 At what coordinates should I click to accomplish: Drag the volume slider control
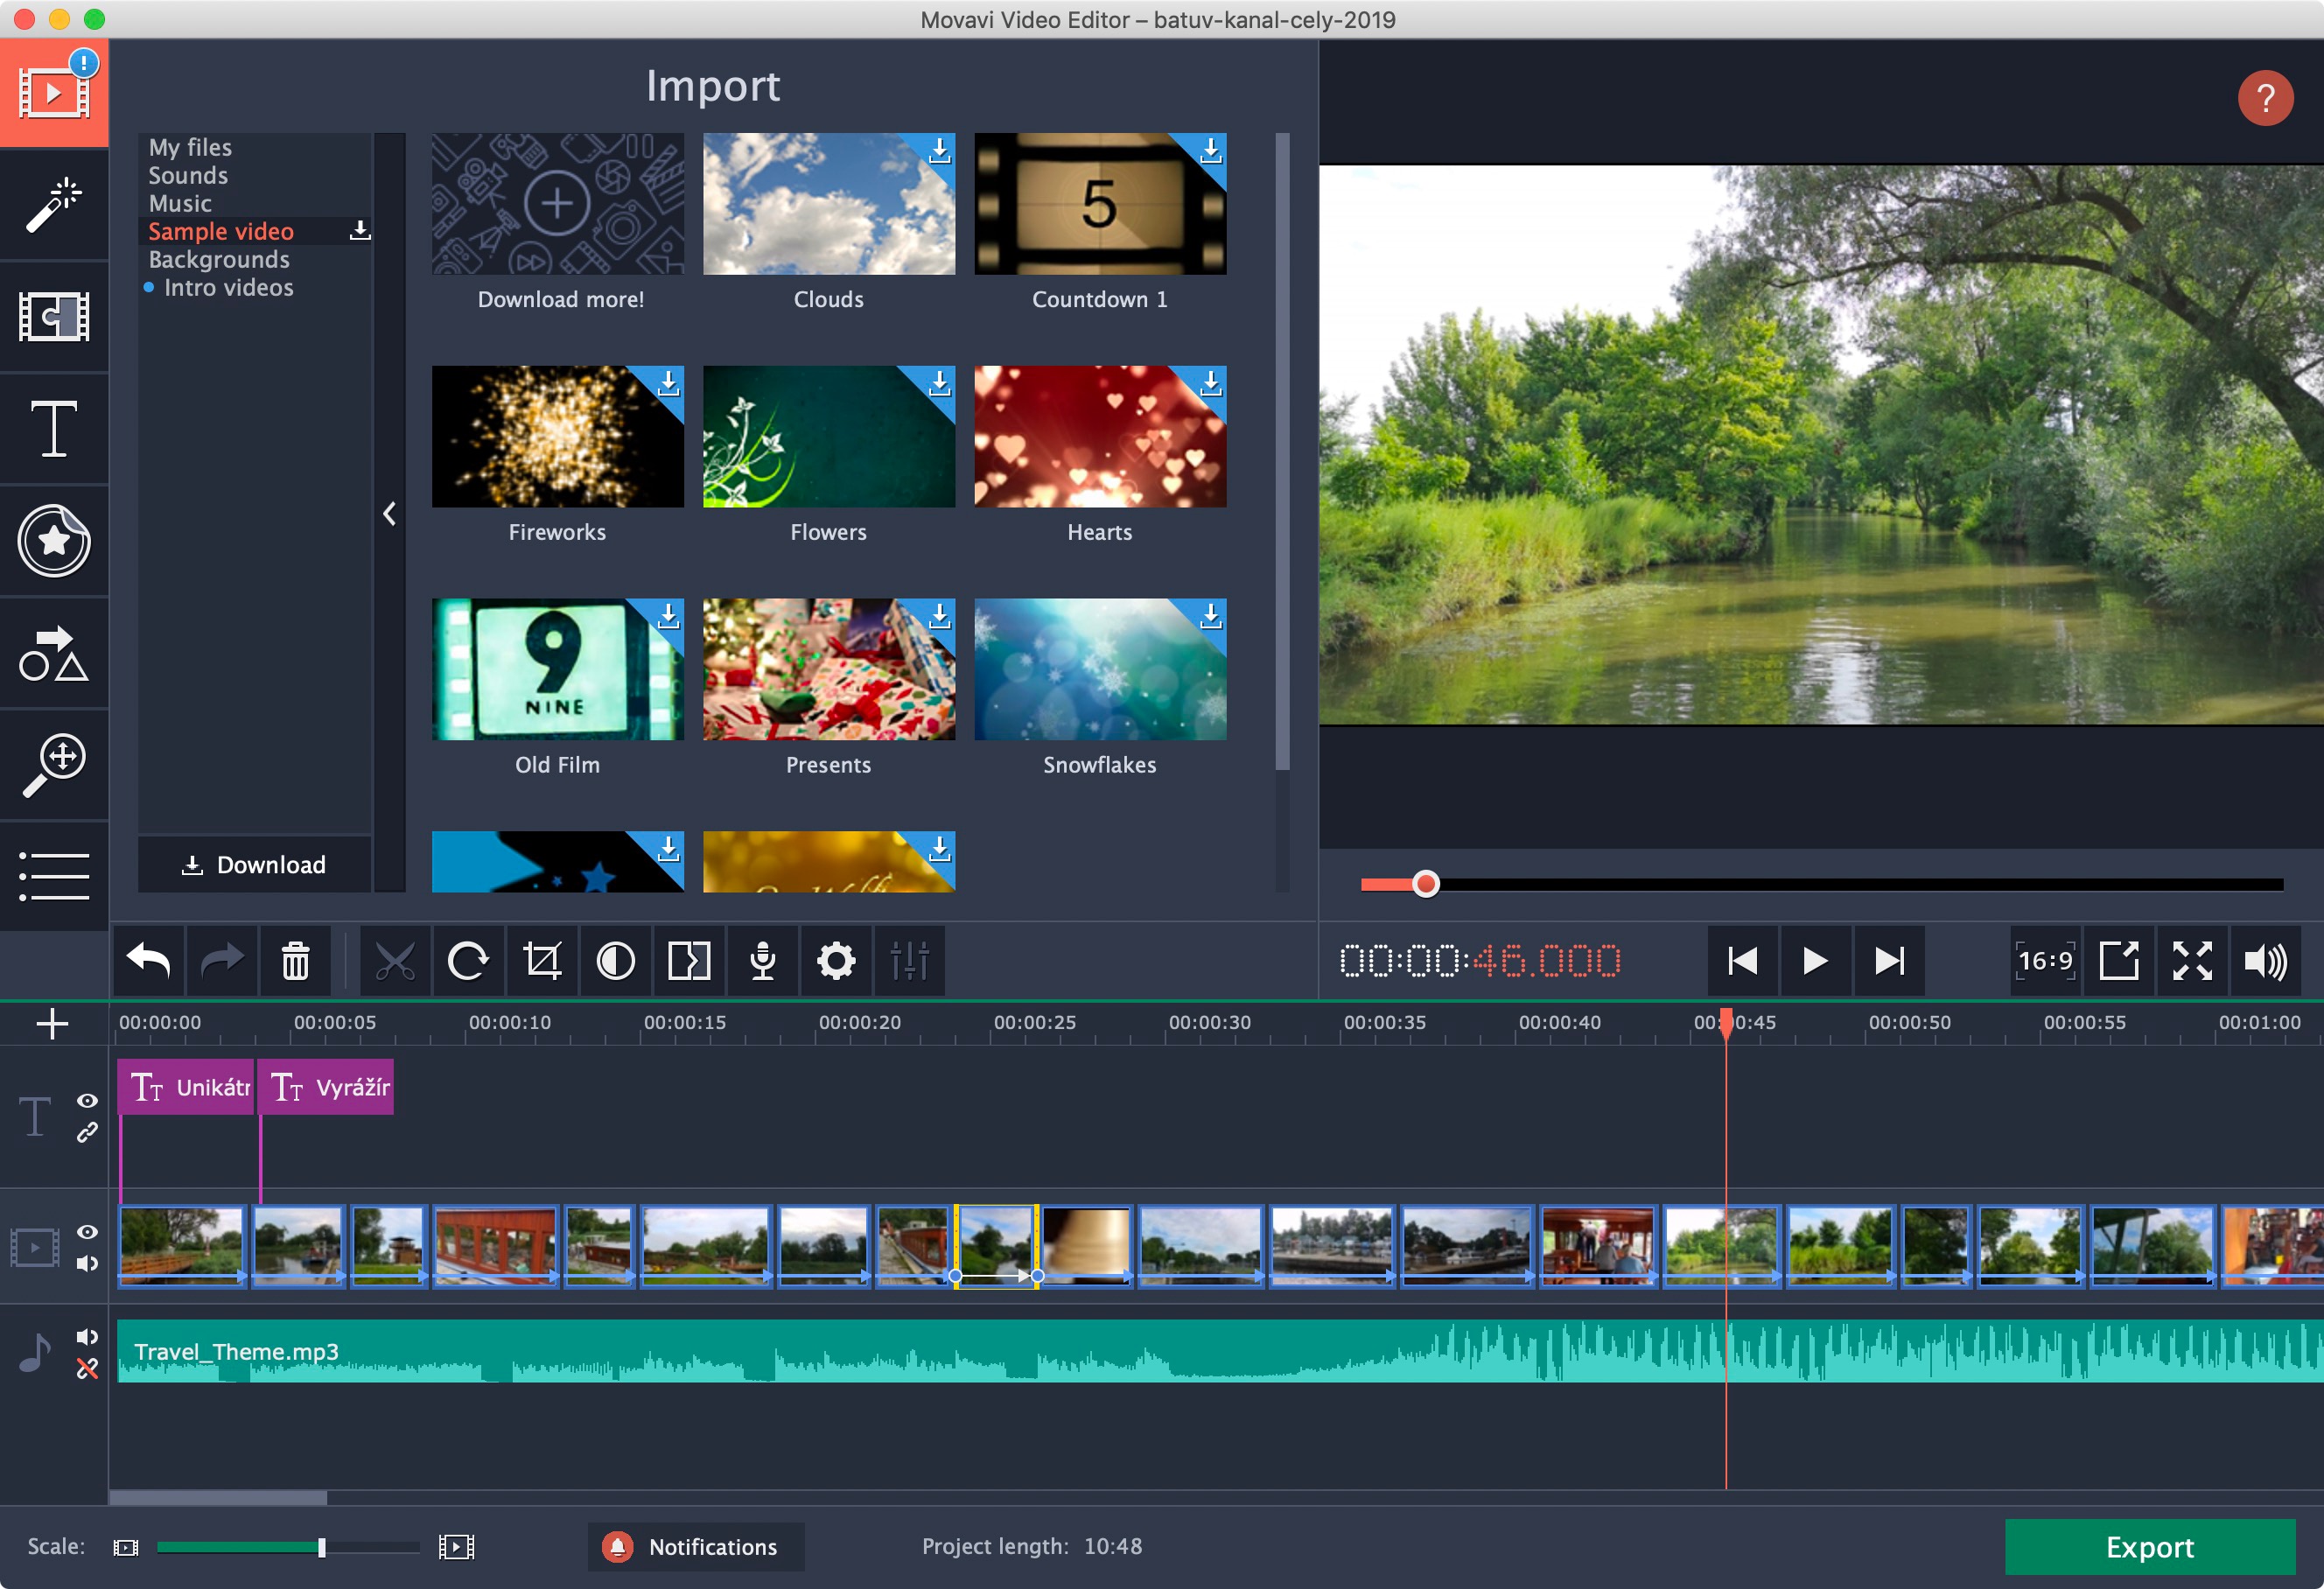click(x=1427, y=883)
